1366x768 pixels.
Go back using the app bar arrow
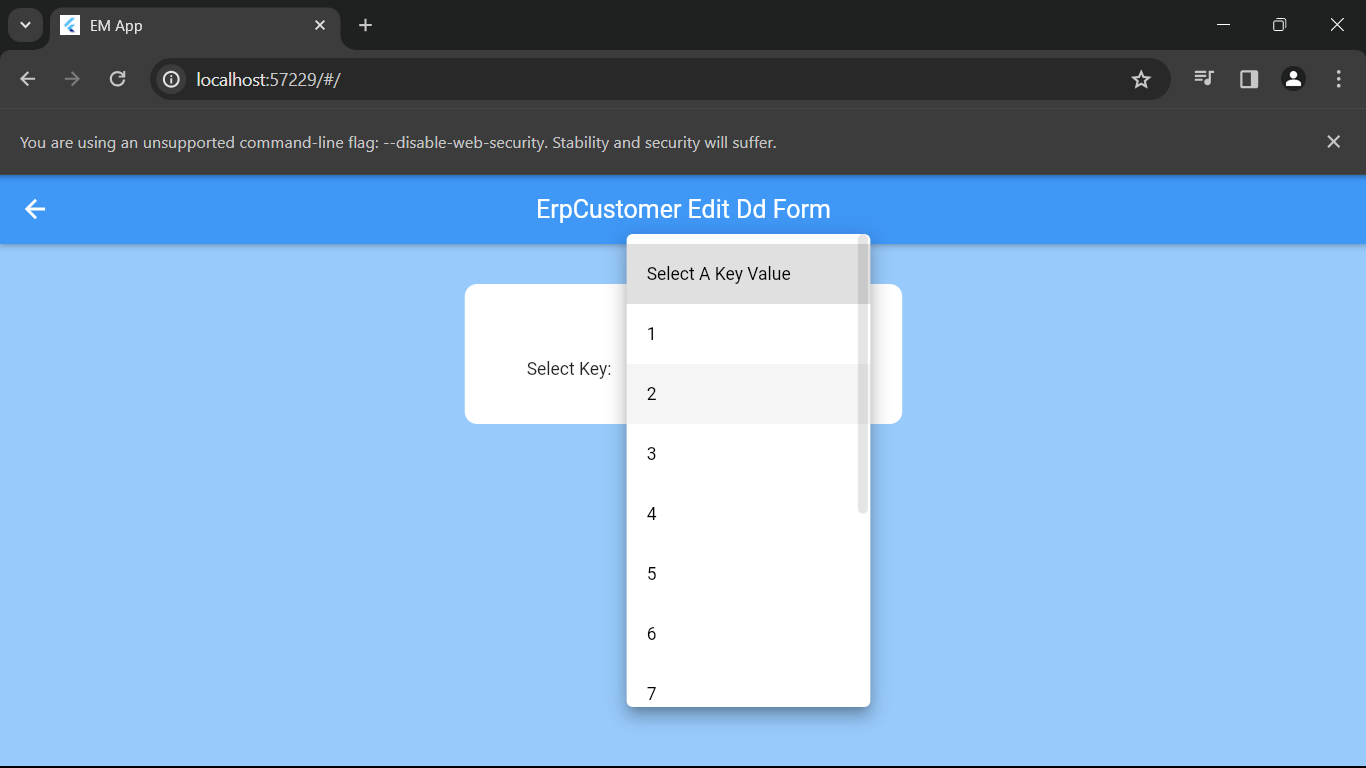click(35, 209)
